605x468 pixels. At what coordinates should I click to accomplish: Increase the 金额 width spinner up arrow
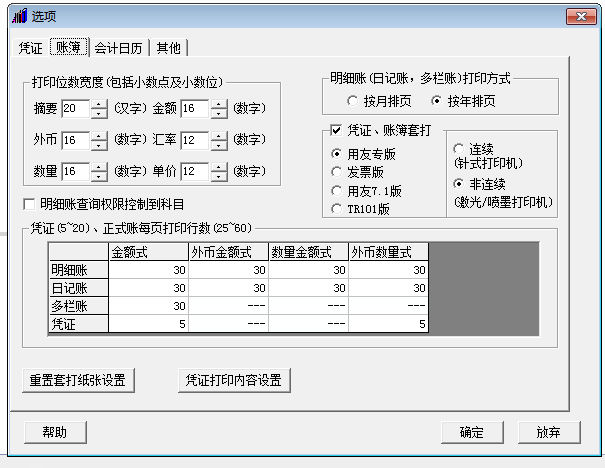pos(219,104)
